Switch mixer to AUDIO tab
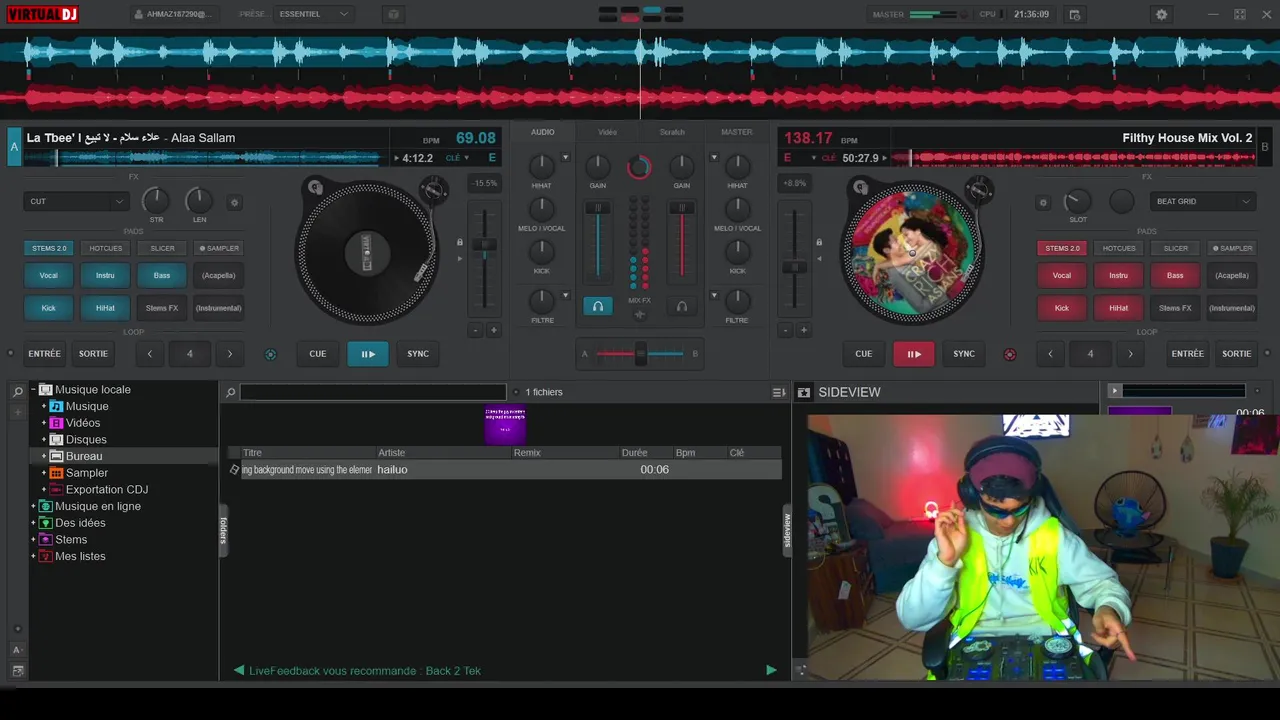1280x720 pixels. tap(543, 132)
